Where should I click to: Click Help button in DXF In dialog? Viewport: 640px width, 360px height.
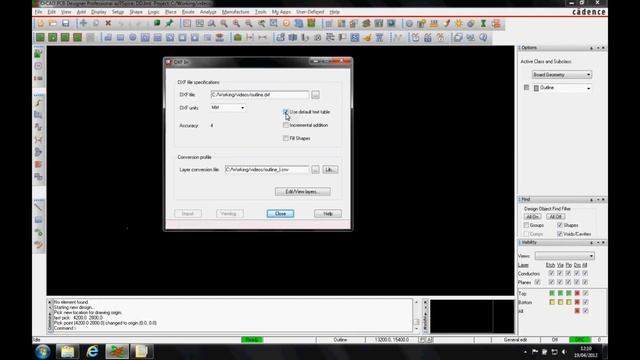tap(328, 213)
